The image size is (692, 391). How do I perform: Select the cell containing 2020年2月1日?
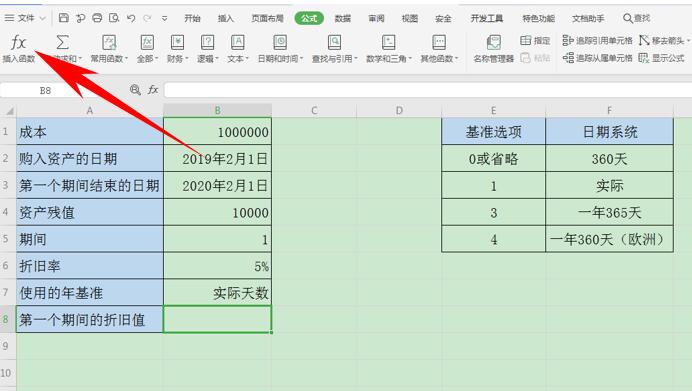tap(218, 185)
